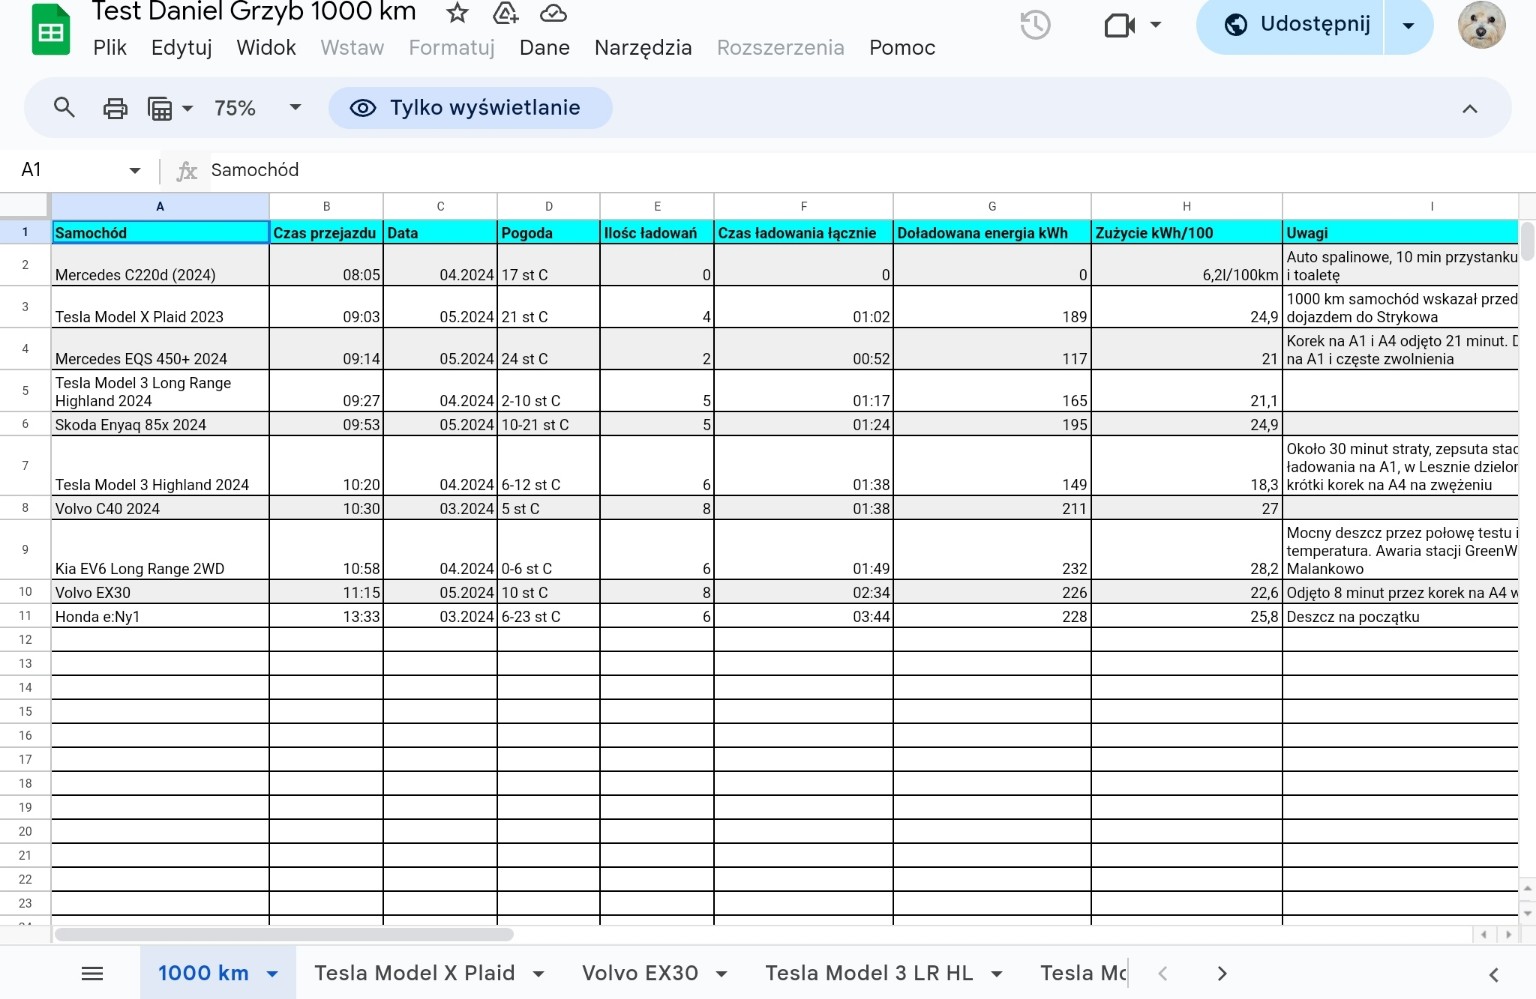Select column A header

coord(160,206)
